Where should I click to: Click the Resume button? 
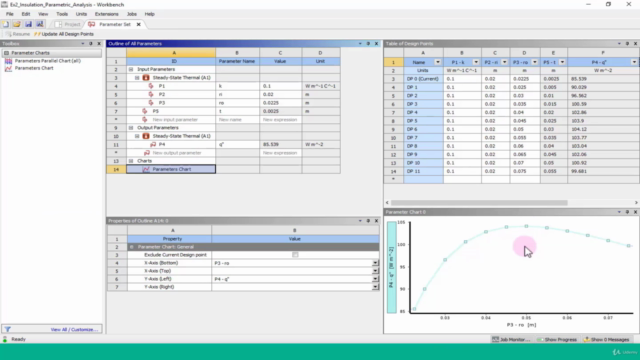tap(18, 34)
